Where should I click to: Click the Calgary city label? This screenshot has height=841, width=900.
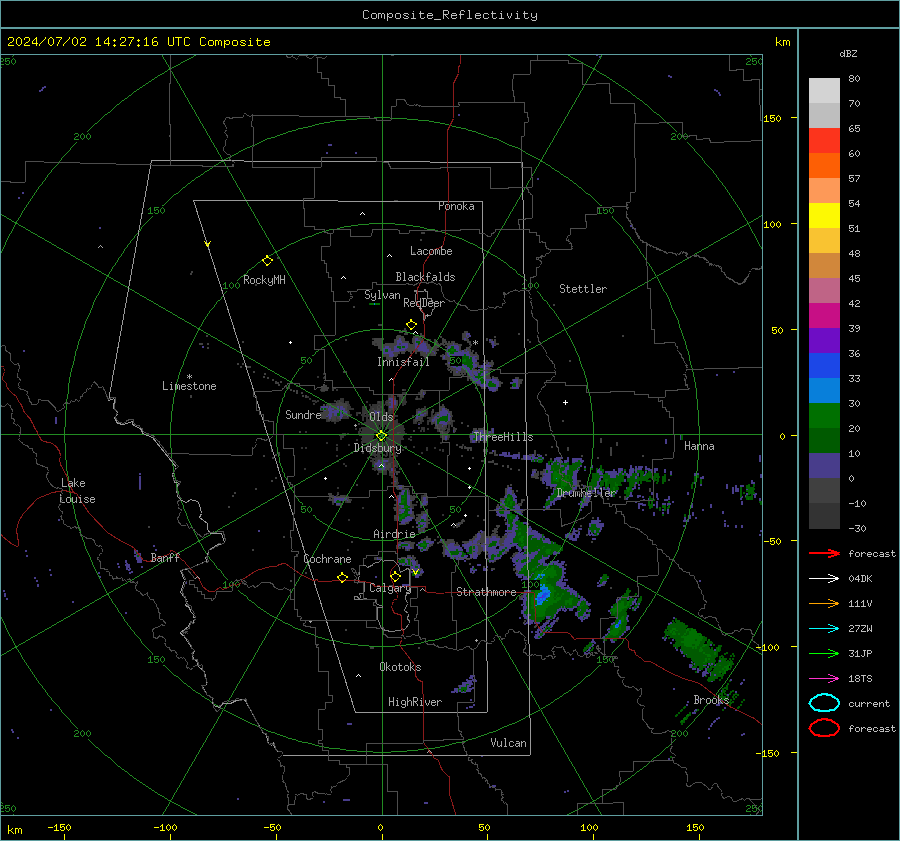[x=390, y=588]
